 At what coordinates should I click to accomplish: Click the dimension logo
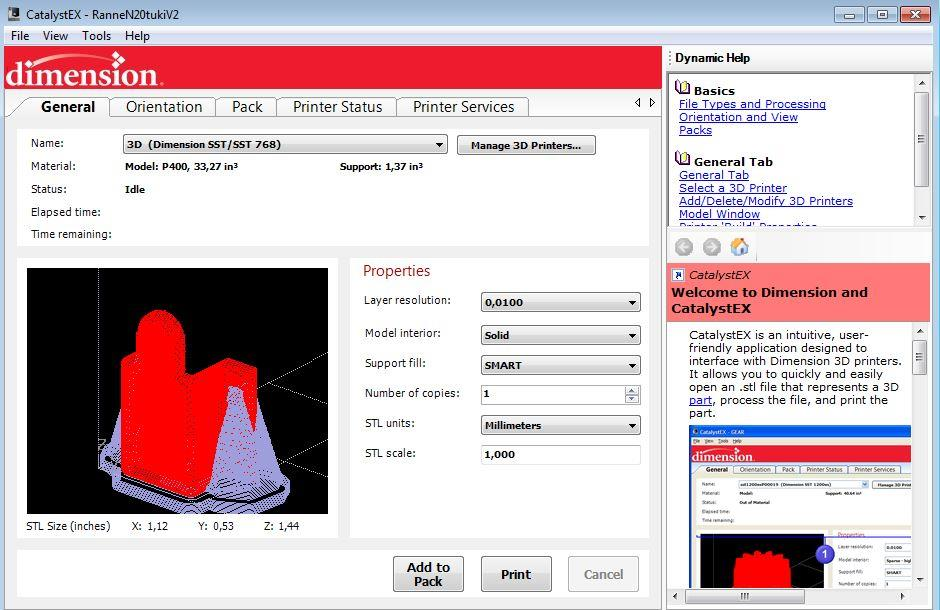coord(82,70)
